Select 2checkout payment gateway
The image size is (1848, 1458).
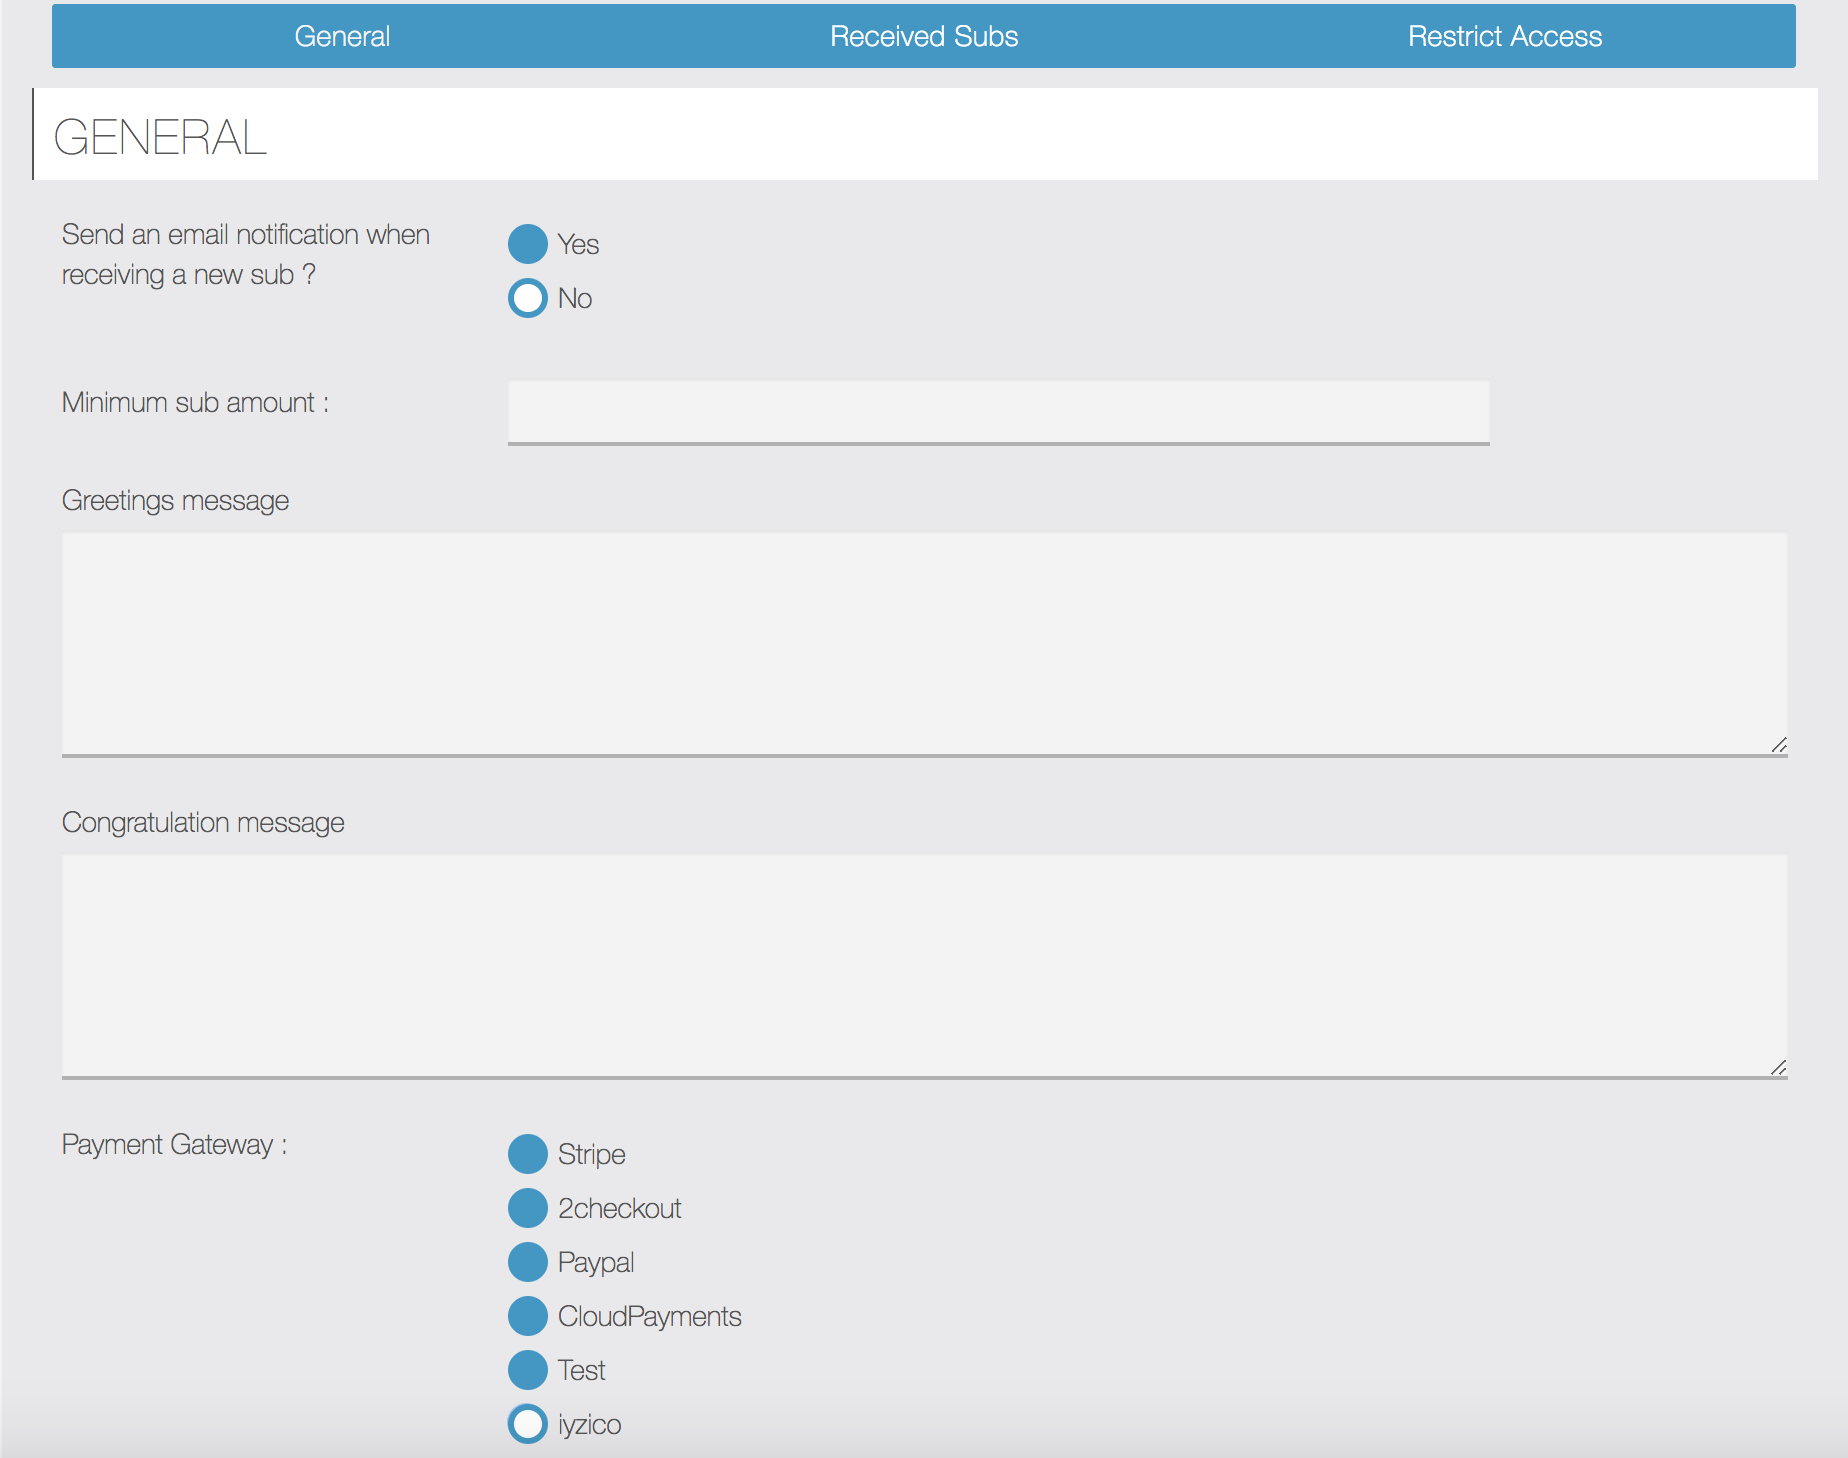[528, 1208]
